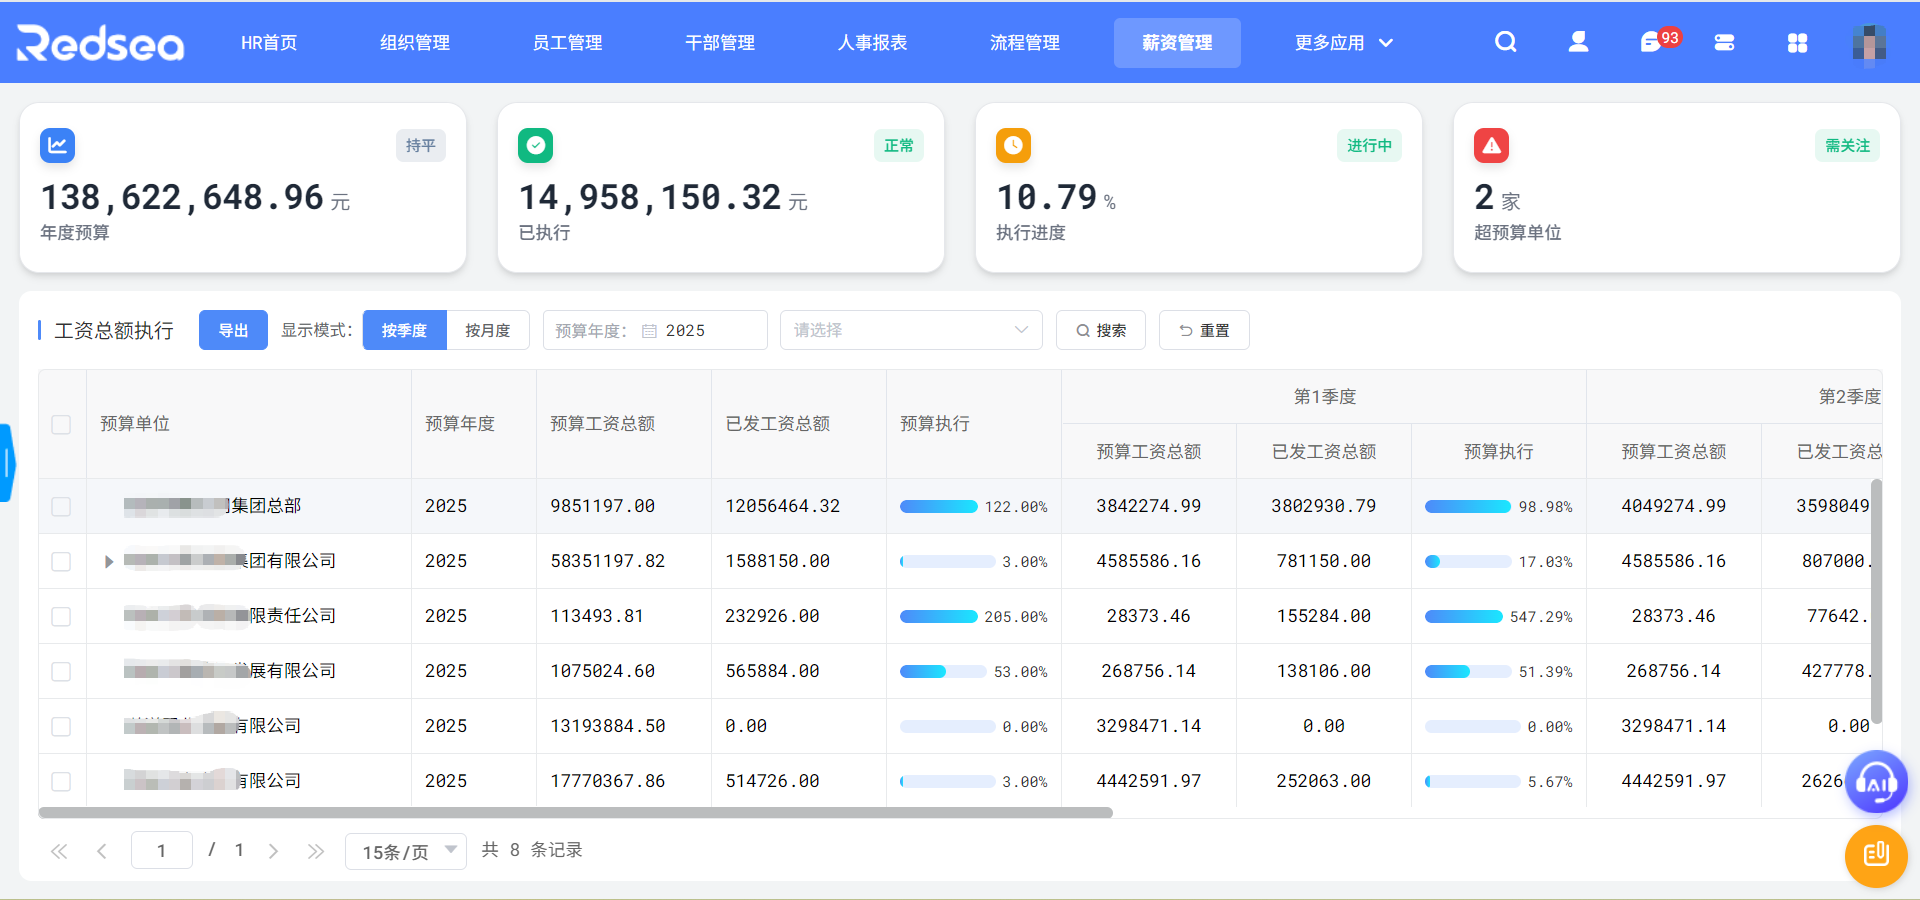1920x900 pixels.
Task: Open the 员工管理 menu
Action: coord(567,43)
